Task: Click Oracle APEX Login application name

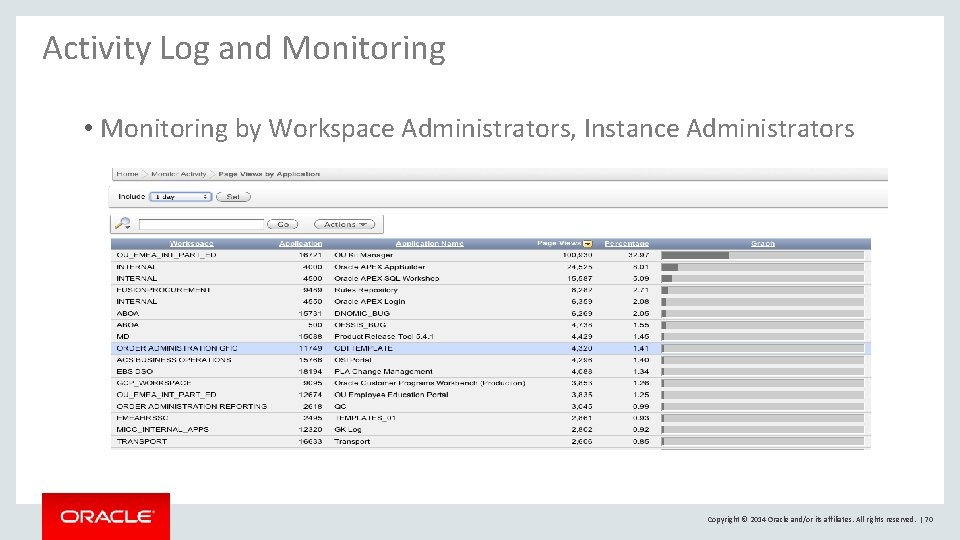Action: pos(369,302)
